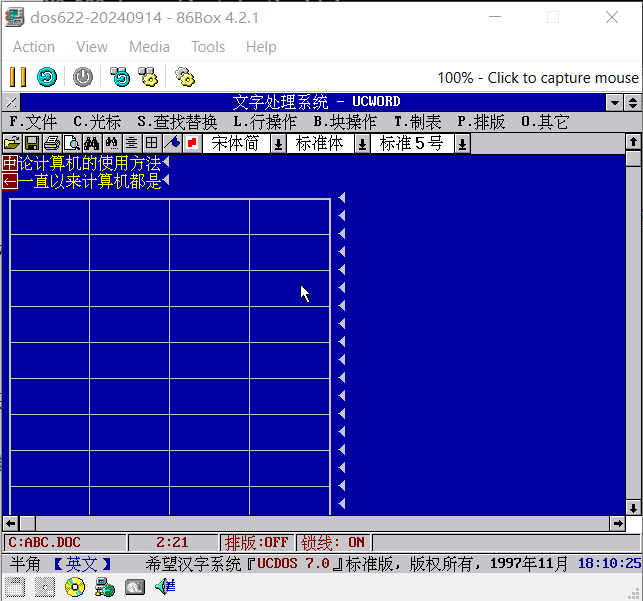
Task: Open the T.制表 table menu
Action: click(x=417, y=122)
